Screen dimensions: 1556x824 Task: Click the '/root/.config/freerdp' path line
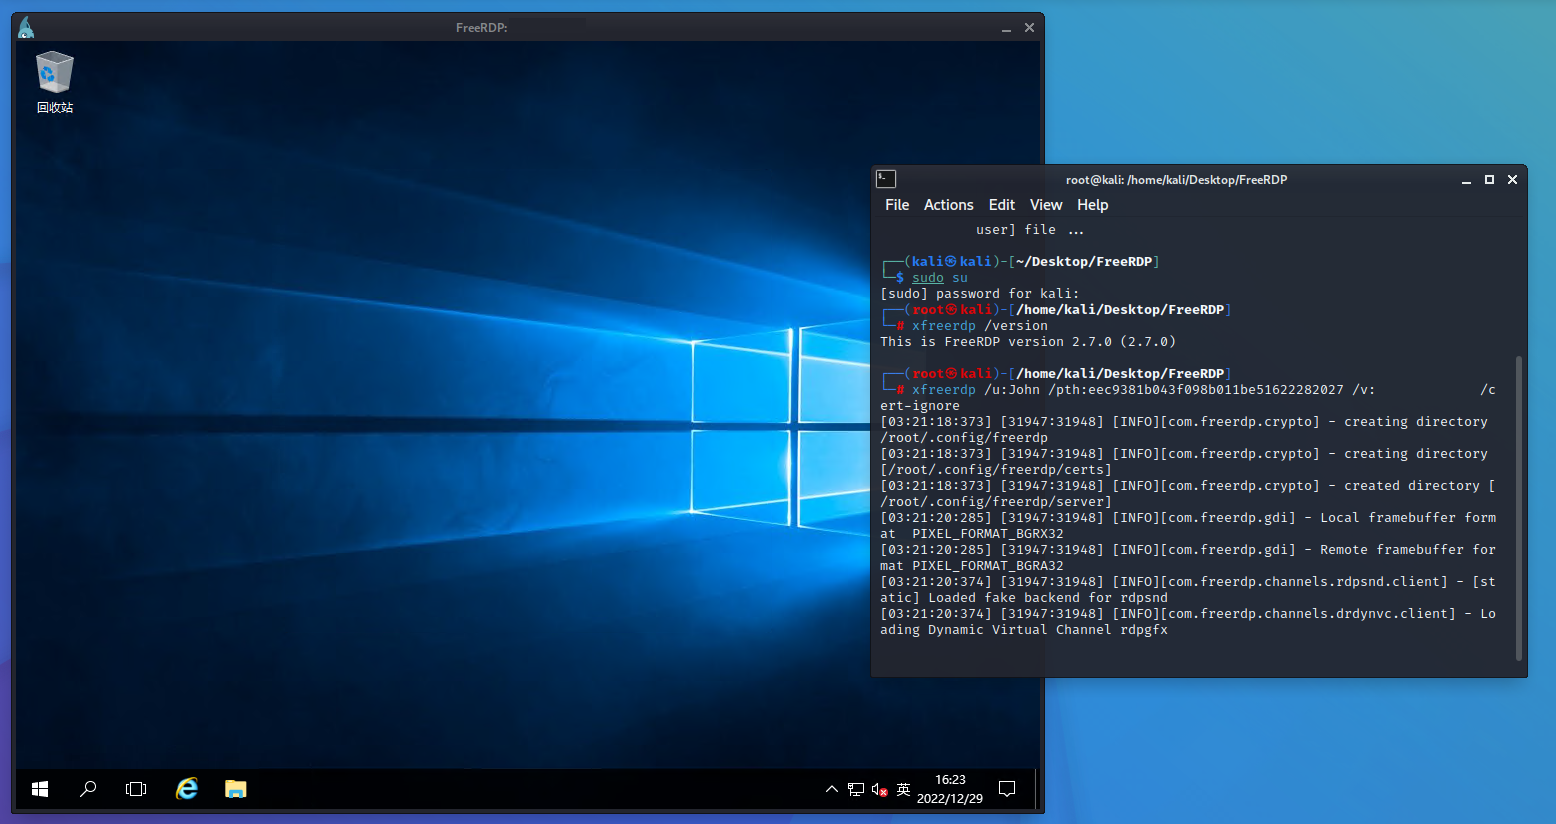pos(964,438)
